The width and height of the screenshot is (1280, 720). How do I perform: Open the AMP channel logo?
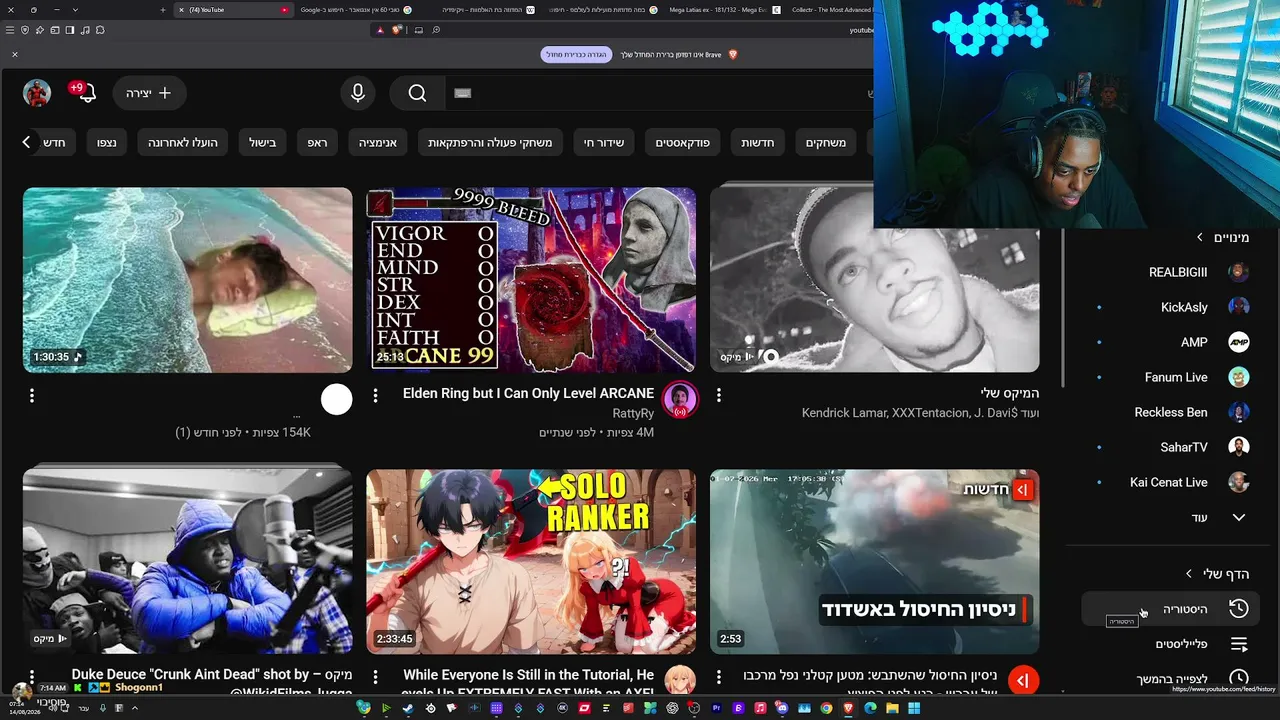[x=1238, y=342]
